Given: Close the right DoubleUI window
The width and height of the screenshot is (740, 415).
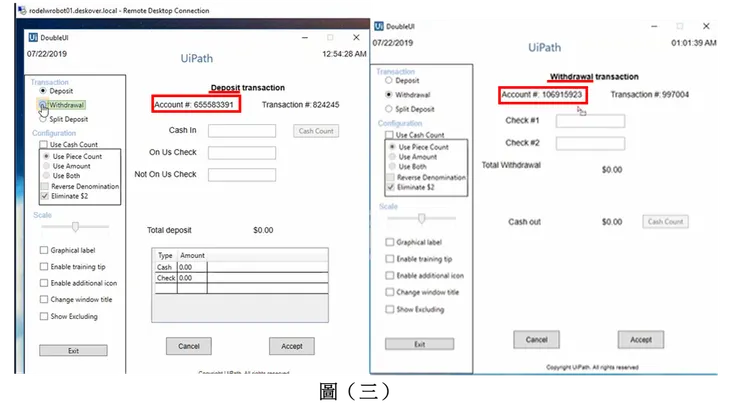Looking at the screenshot, I should coord(706,26).
